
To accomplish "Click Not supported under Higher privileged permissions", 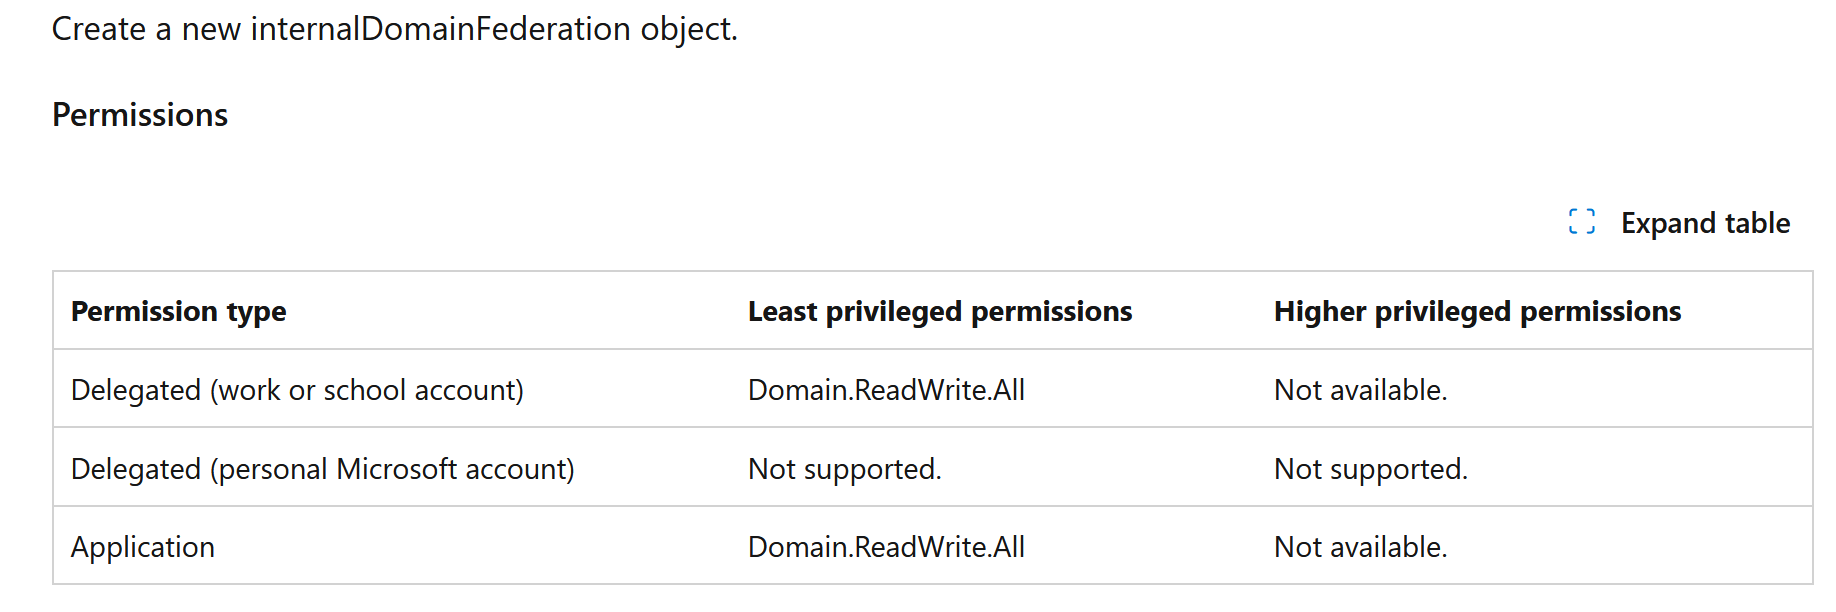I will (1371, 469).
